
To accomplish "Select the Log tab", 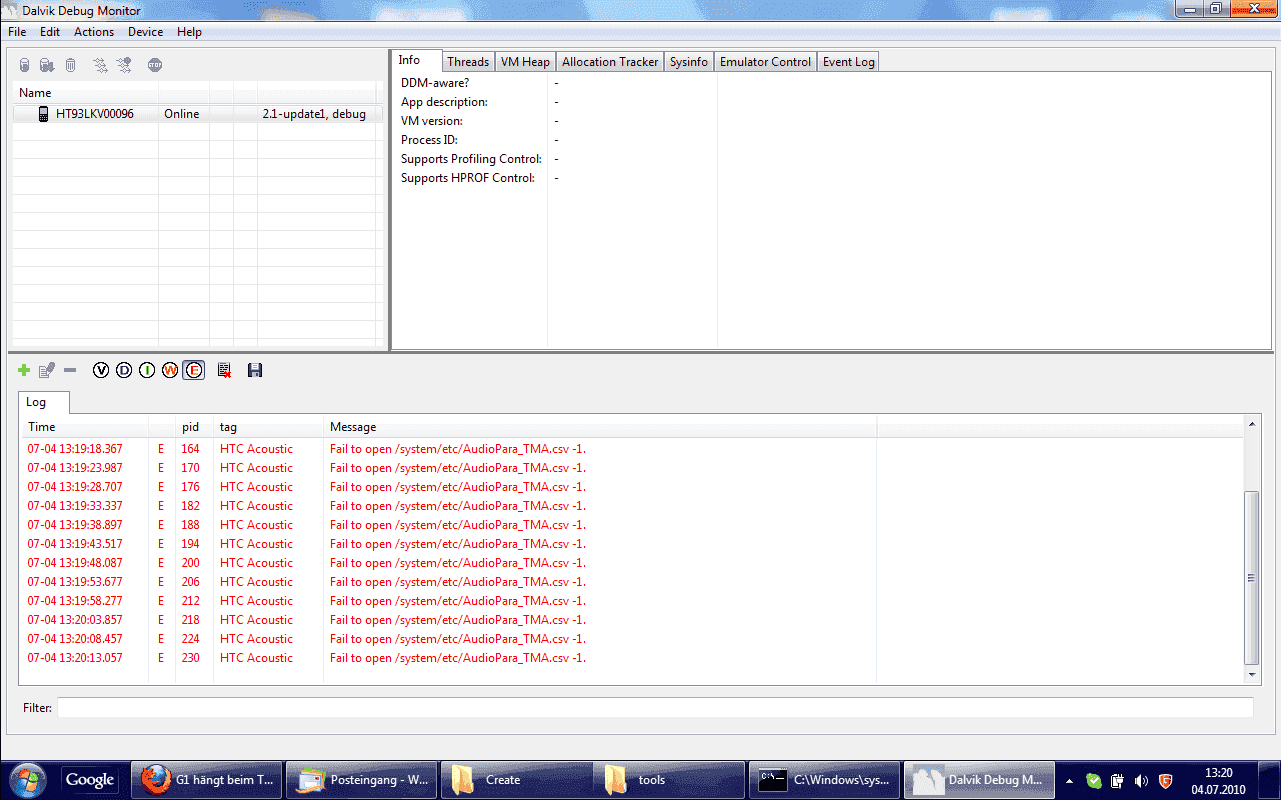I will click(x=44, y=402).
